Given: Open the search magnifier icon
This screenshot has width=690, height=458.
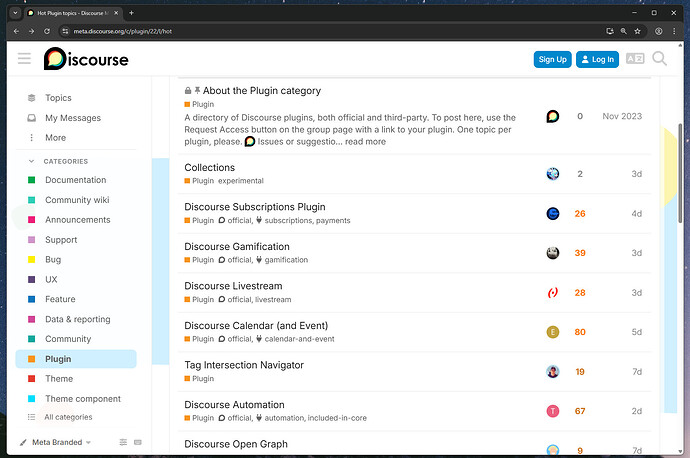Looking at the screenshot, I should coord(659,59).
